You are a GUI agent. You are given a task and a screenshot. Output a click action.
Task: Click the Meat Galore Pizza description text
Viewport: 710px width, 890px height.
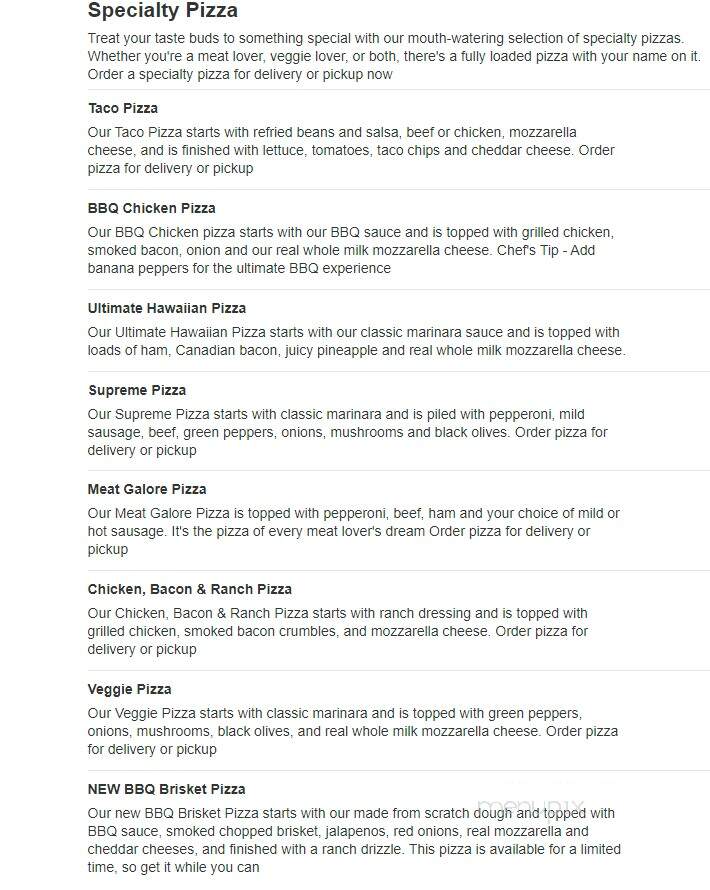tap(354, 531)
